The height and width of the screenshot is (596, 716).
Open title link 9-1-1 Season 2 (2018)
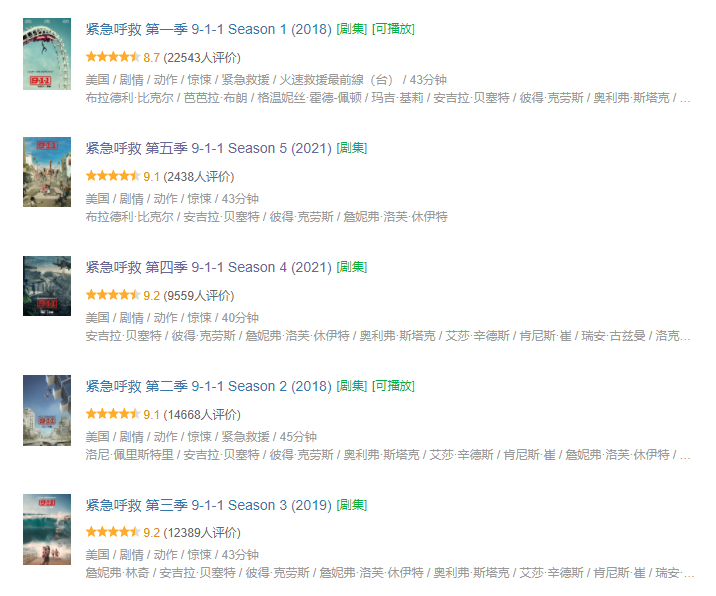coord(209,386)
